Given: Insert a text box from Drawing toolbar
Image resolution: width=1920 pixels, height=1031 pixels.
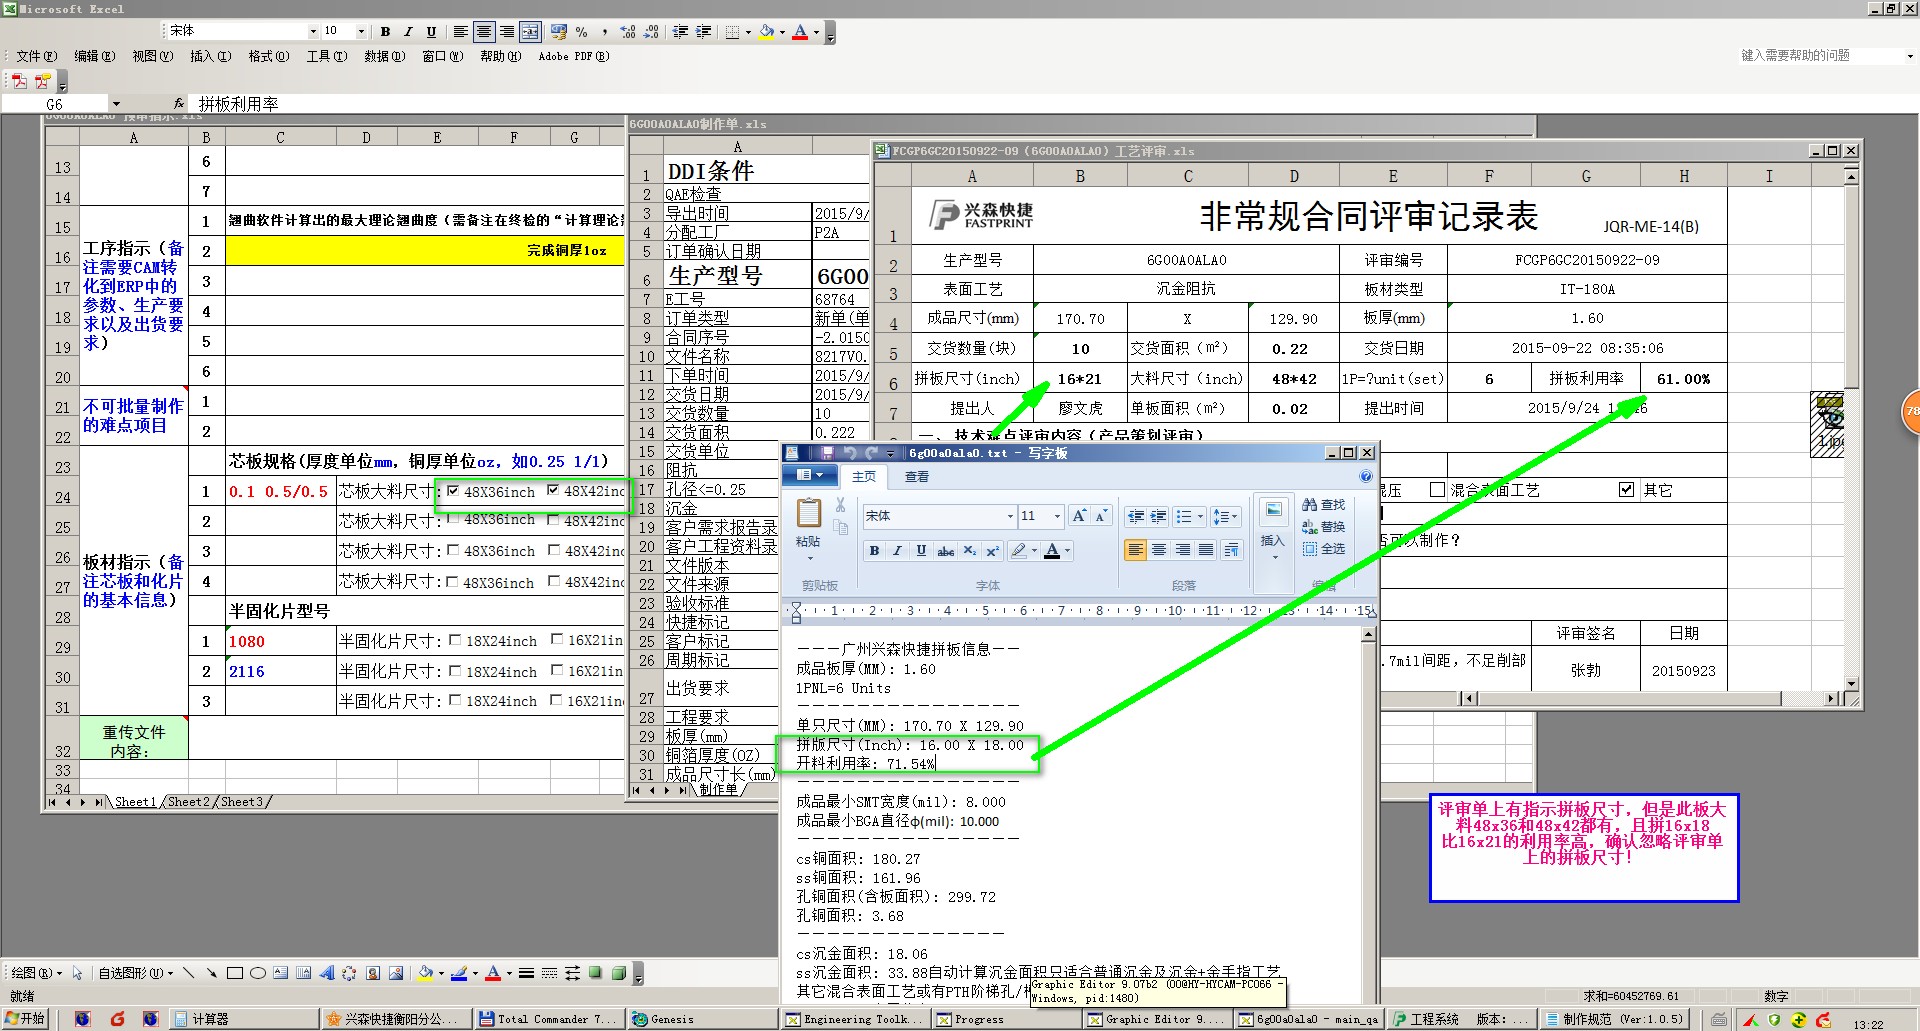Looking at the screenshot, I should [280, 972].
